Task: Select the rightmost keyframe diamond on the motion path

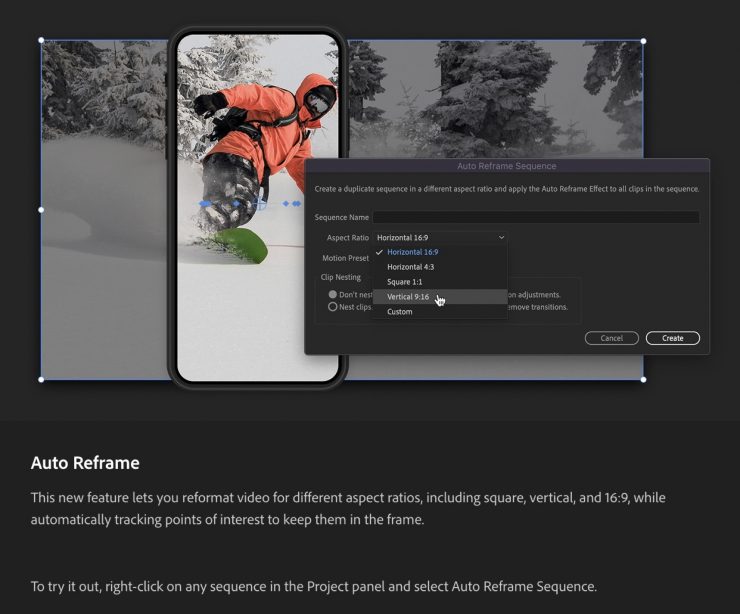Action: coord(297,203)
